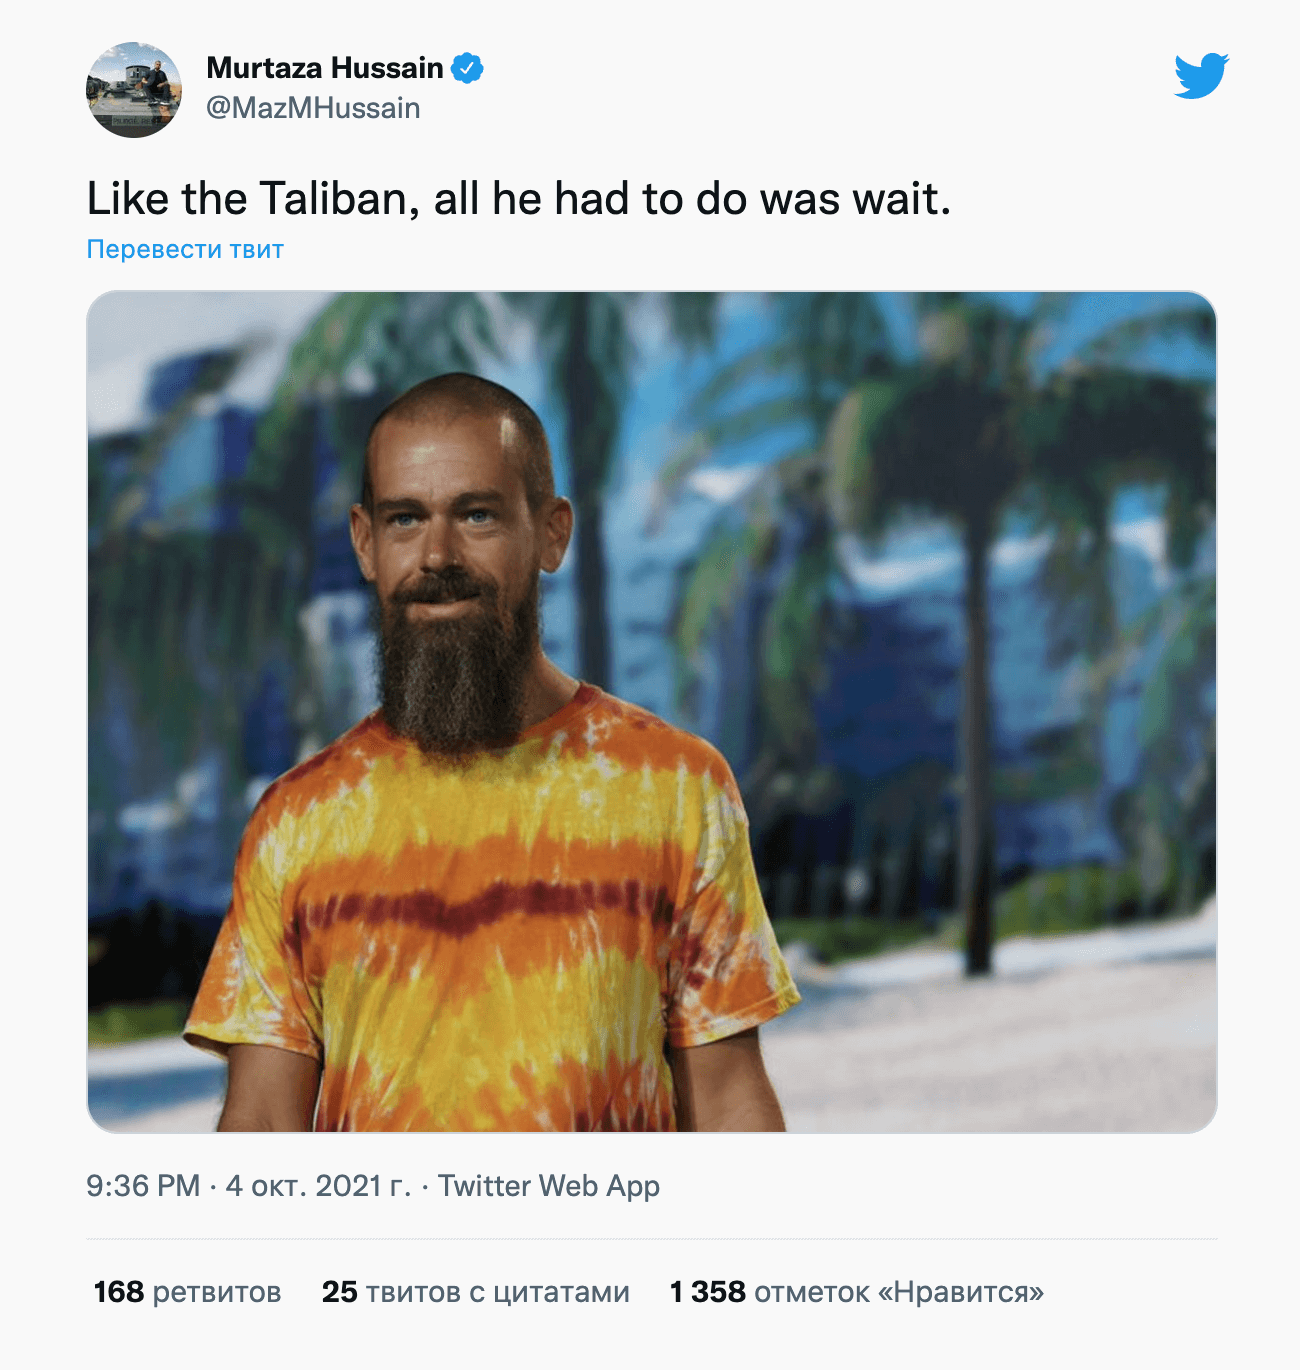Click the 168 retweet count number

coord(119,1292)
